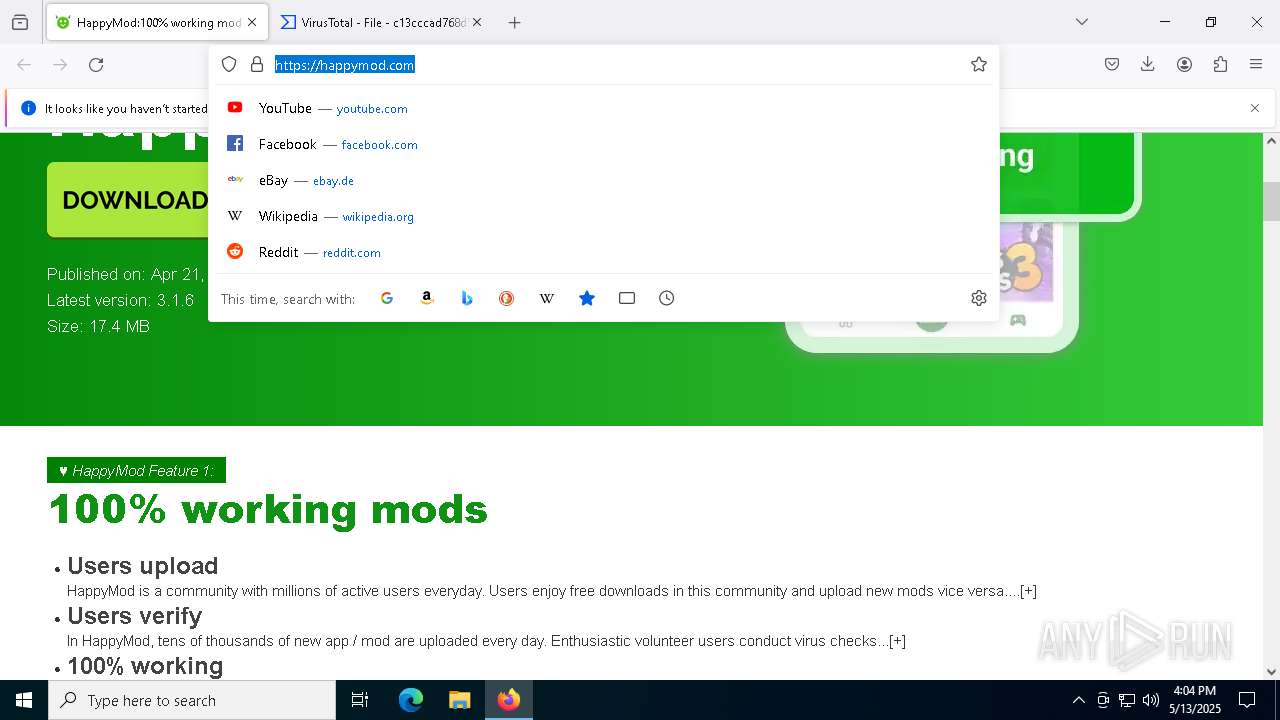Reload the current page
The image size is (1280, 720).
[x=96, y=65]
